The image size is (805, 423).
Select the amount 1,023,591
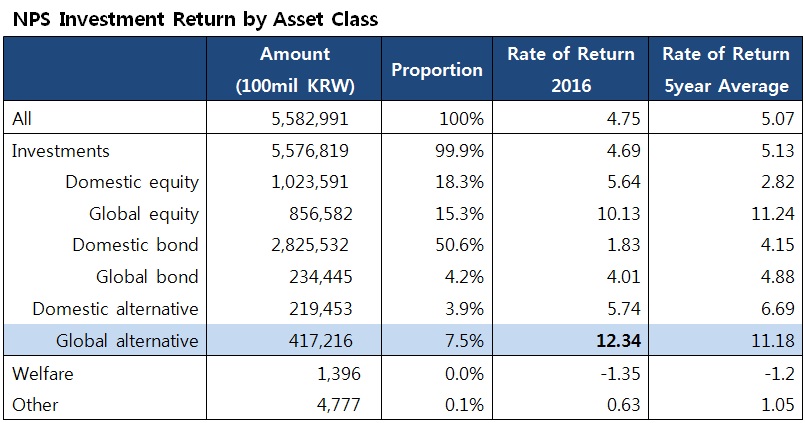[x=310, y=182]
